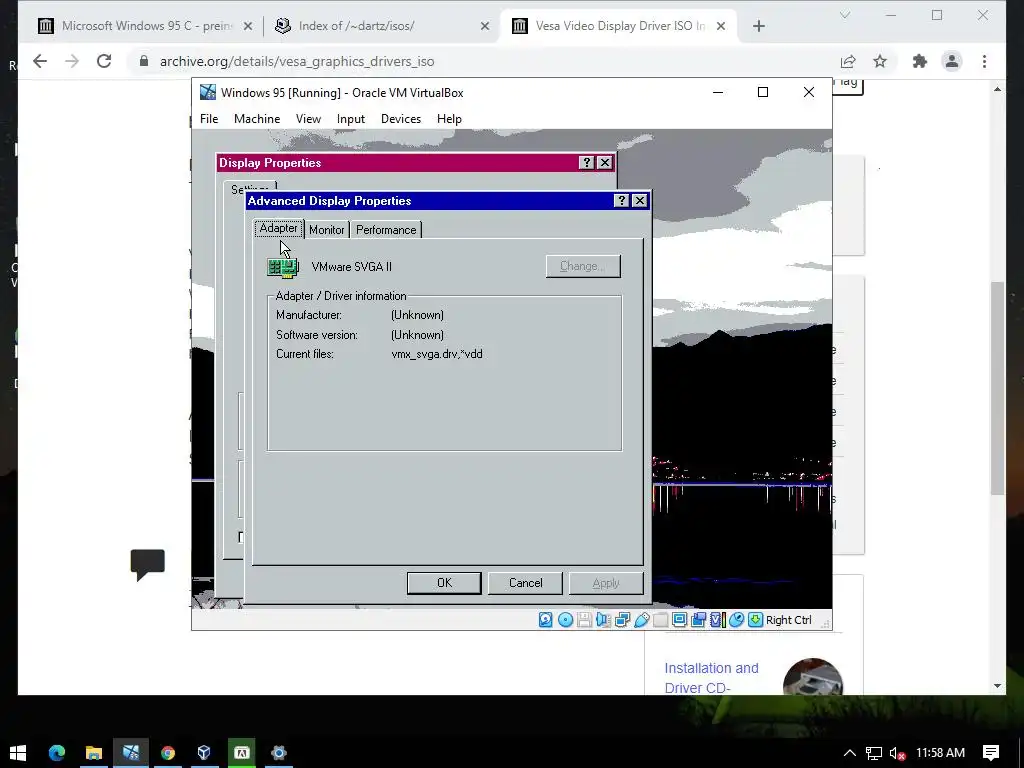Open the Windows notification center
Image resolution: width=1024 pixels, height=768 pixels.
(x=991, y=753)
